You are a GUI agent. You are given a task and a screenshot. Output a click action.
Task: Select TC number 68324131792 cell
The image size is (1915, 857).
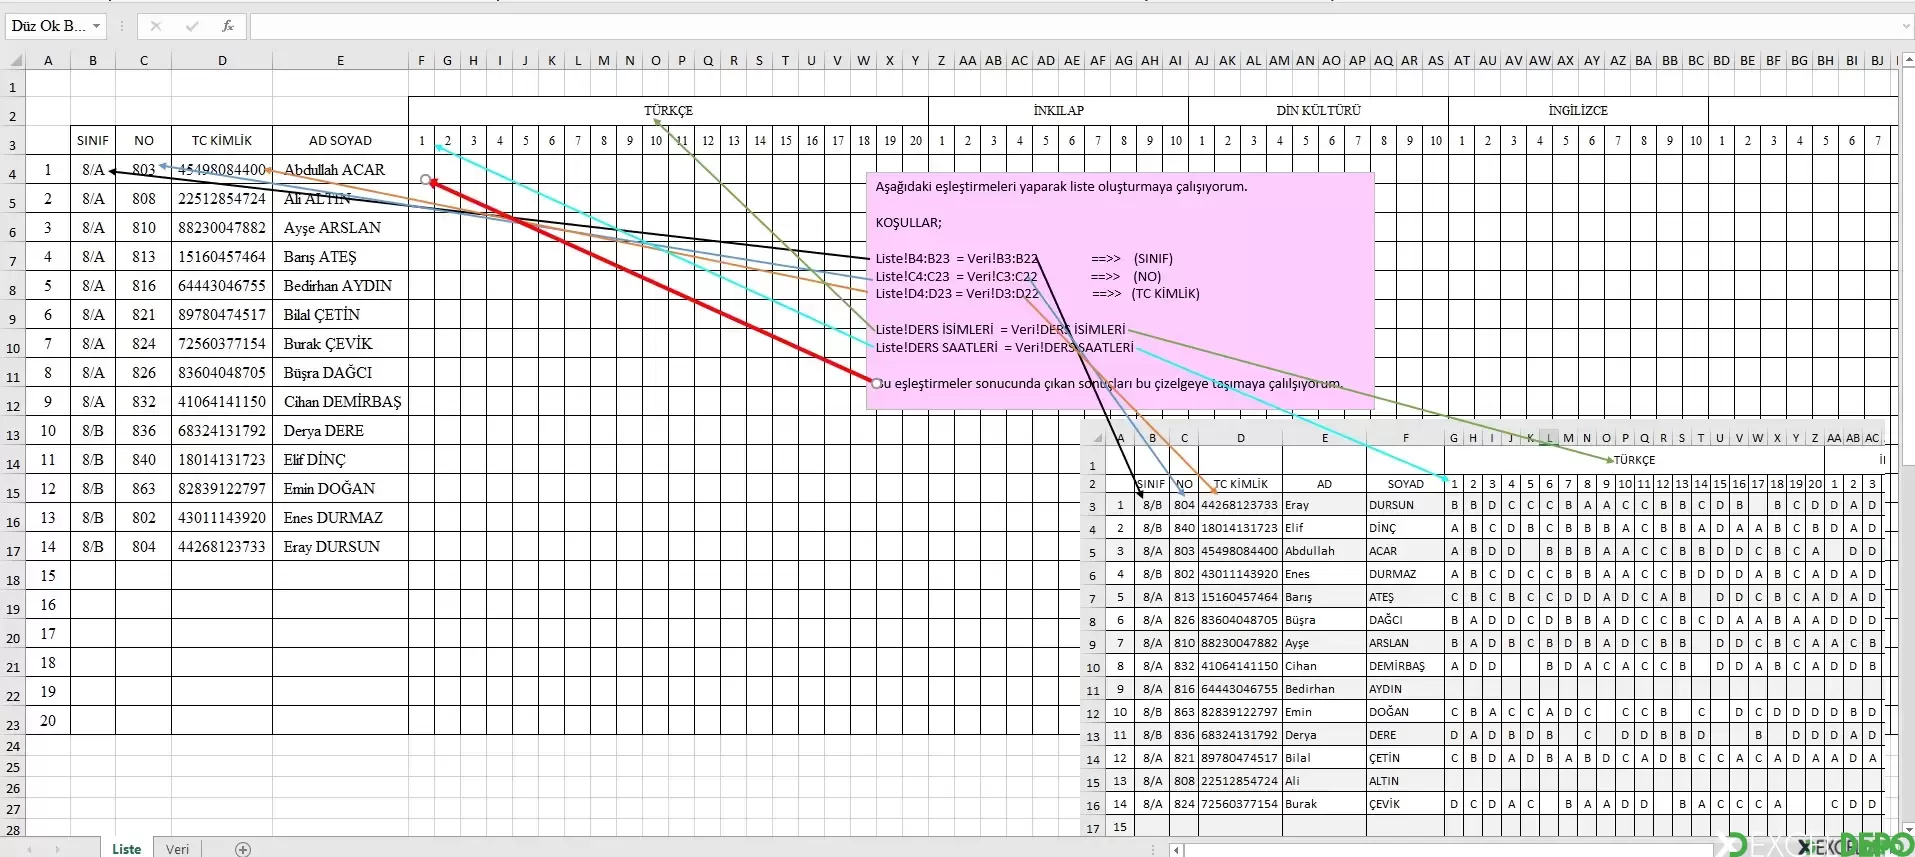[222, 431]
